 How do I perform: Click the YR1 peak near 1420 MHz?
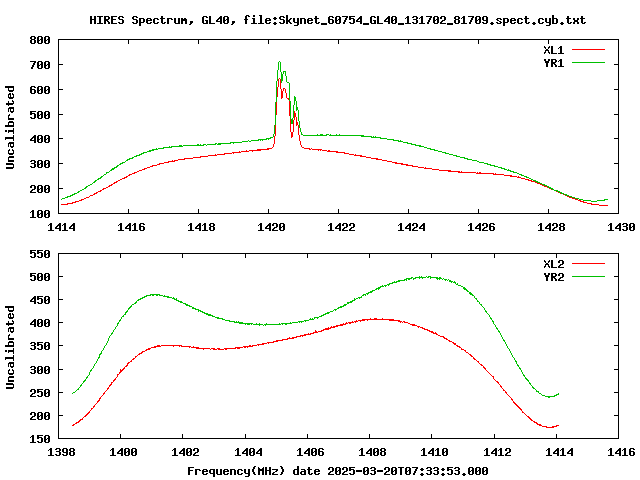[x=280, y=62]
